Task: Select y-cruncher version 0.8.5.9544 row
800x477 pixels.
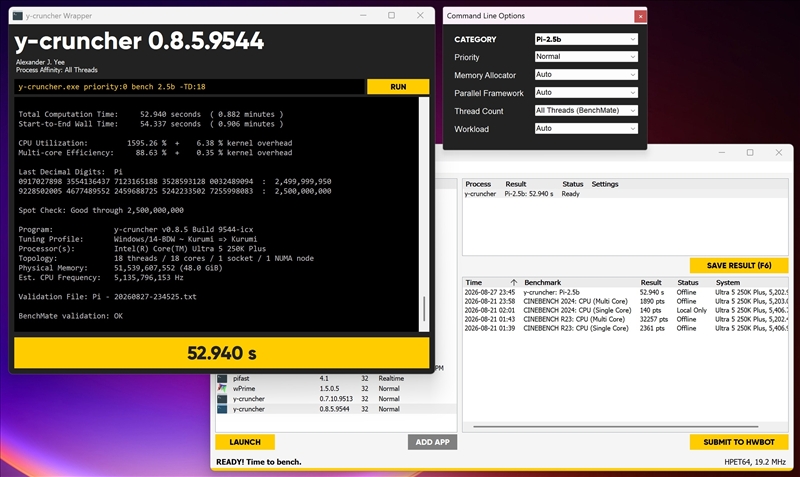Action: [x=336, y=409]
